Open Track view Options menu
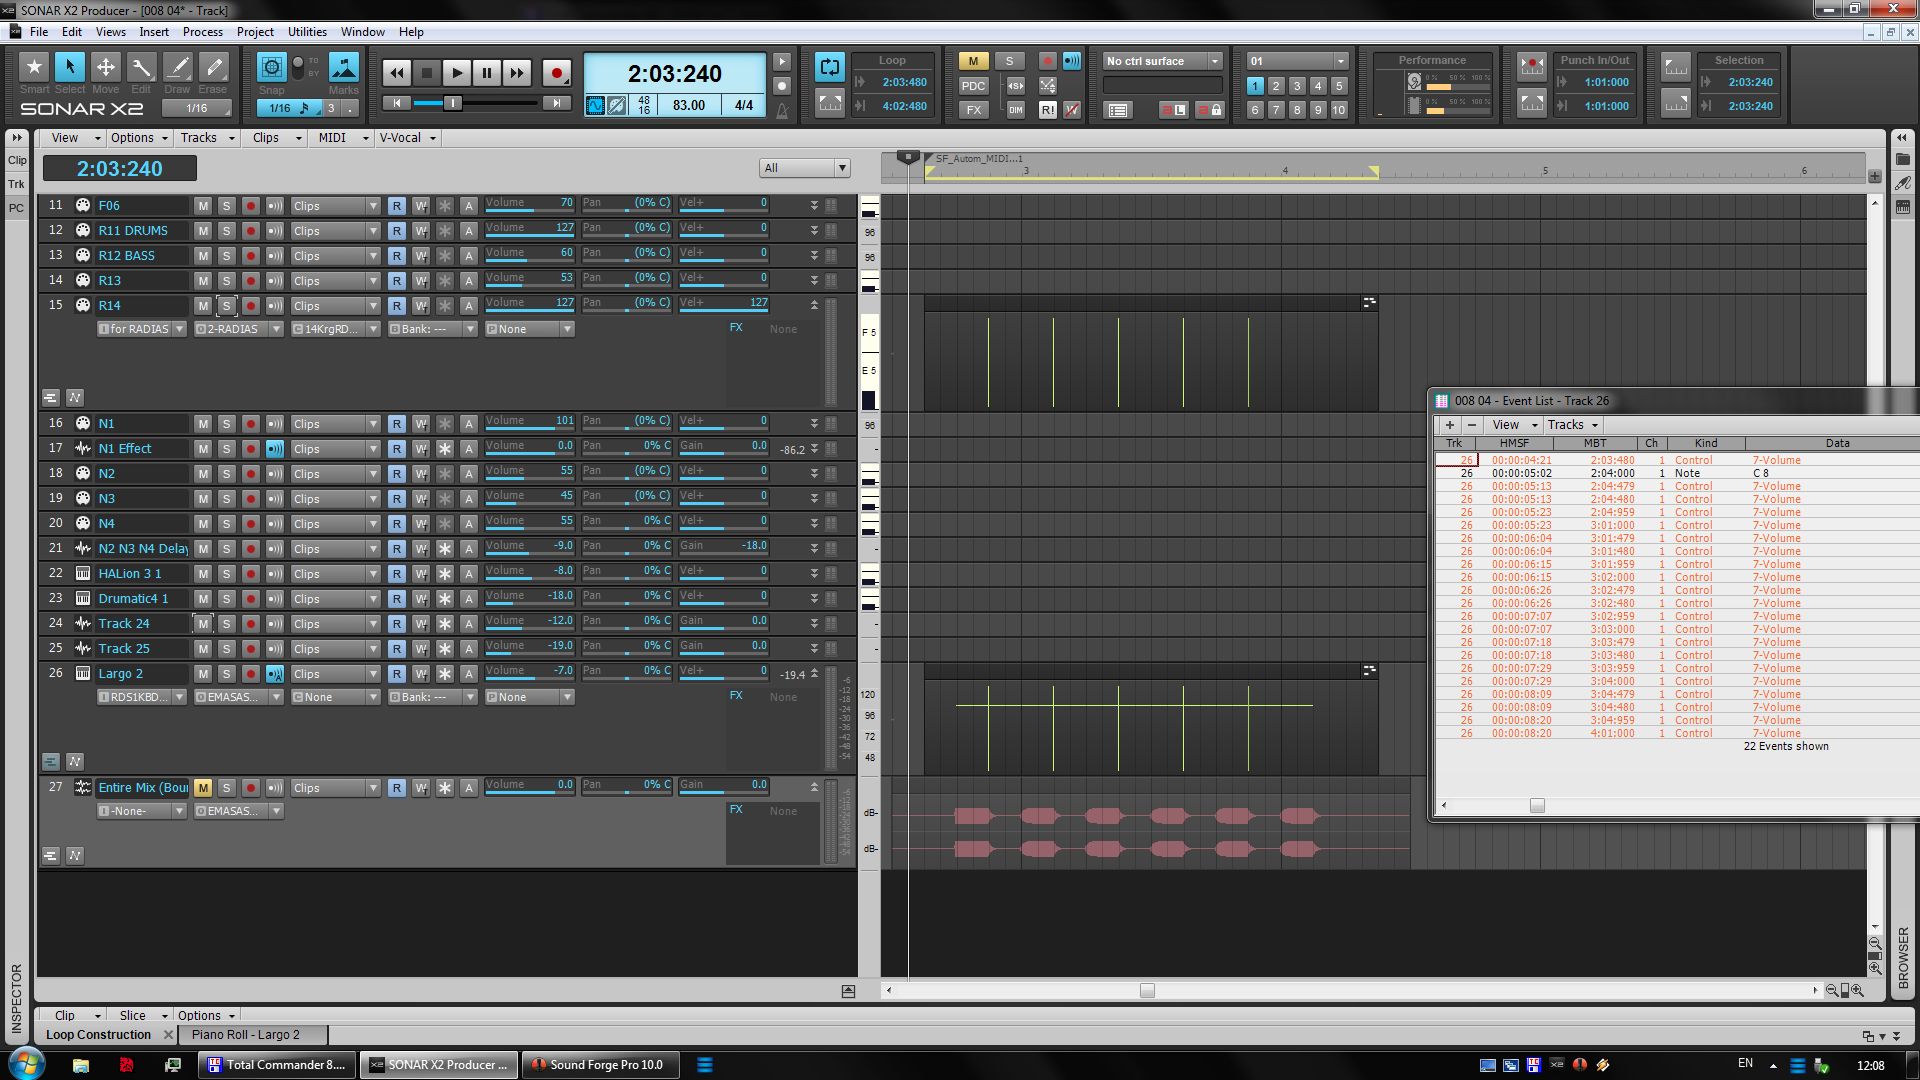This screenshot has width=1920, height=1080. tap(138, 138)
